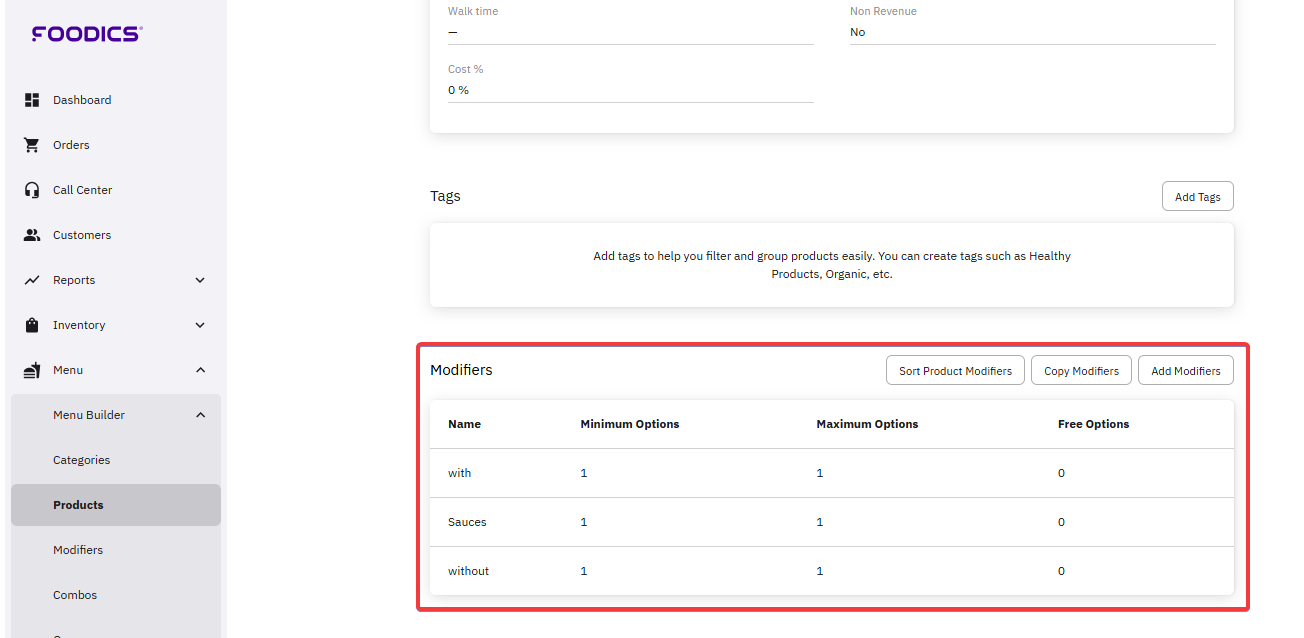Click the Customers people icon
Screen dimensions: 1304x638
[32, 235]
